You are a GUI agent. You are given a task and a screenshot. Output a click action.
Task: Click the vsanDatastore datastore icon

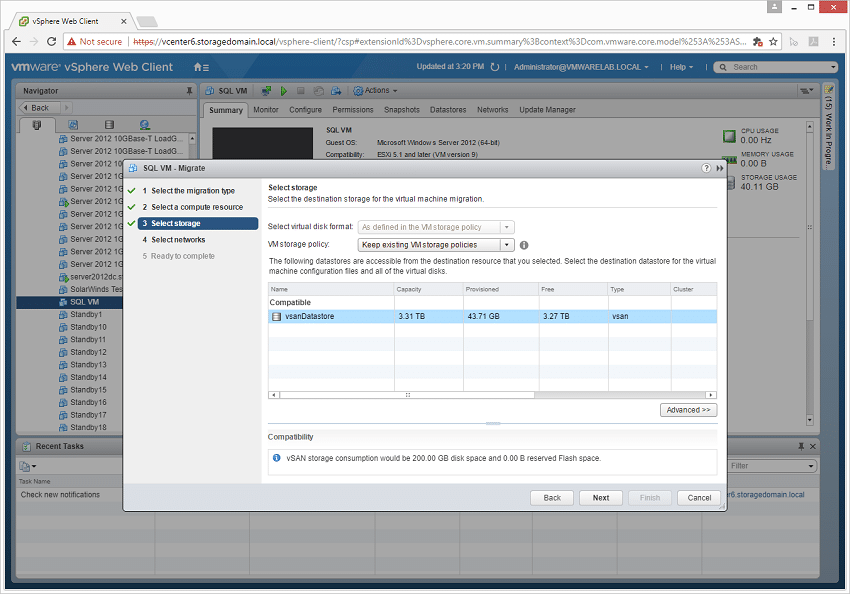point(276,317)
